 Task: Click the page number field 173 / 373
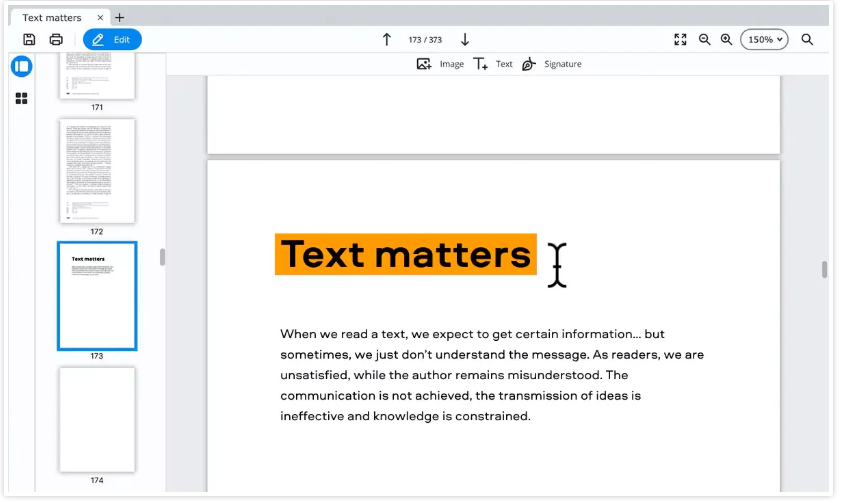pyautogui.click(x=425, y=40)
